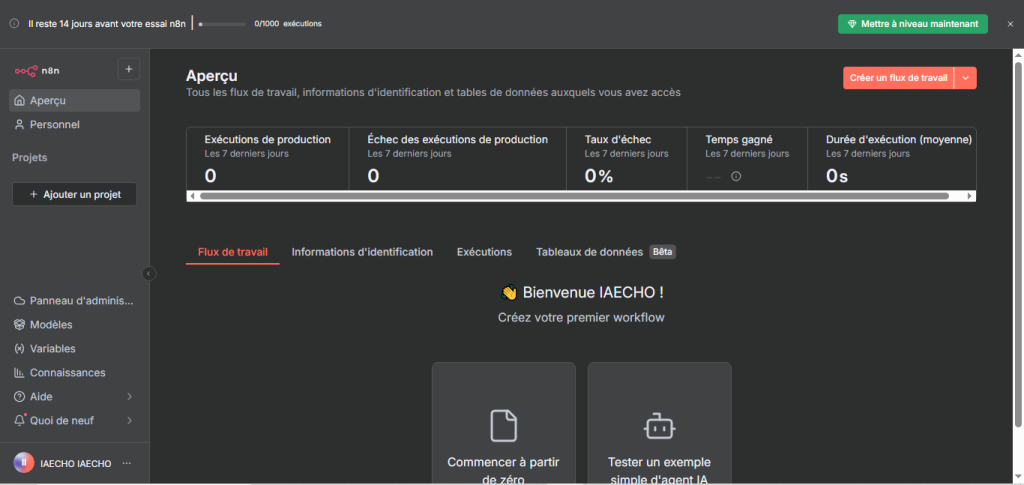Select the Tester un exemple simple d'agent IA card
1024x485 pixels.
pos(660,424)
